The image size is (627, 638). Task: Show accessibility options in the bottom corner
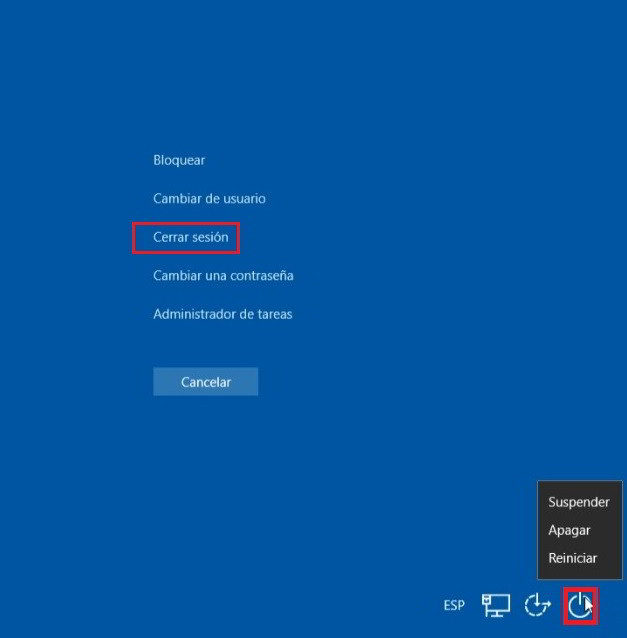(538, 605)
